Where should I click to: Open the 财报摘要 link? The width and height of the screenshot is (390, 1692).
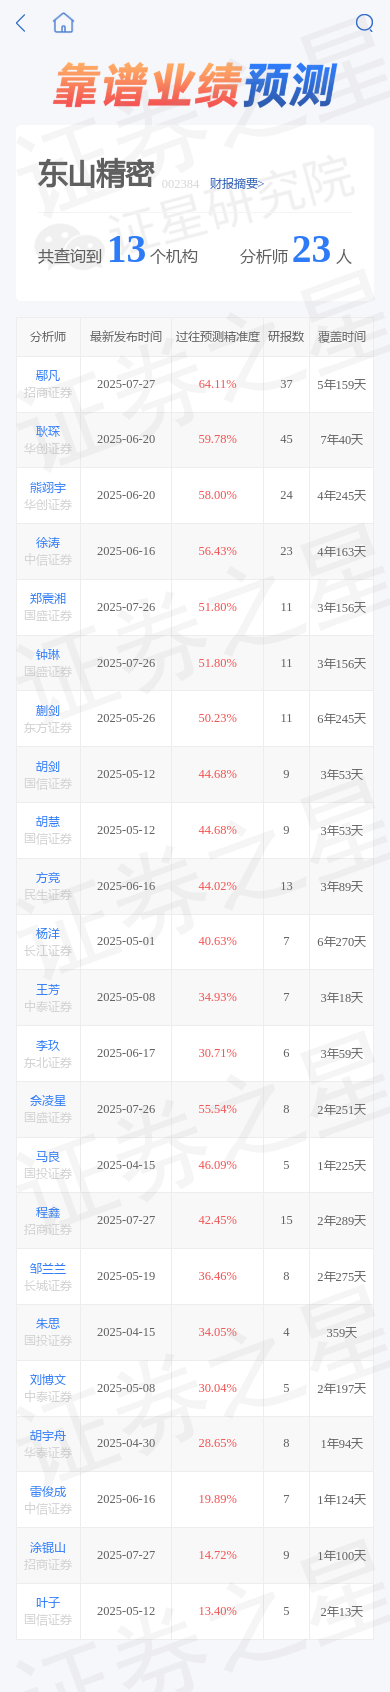coord(237,184)
